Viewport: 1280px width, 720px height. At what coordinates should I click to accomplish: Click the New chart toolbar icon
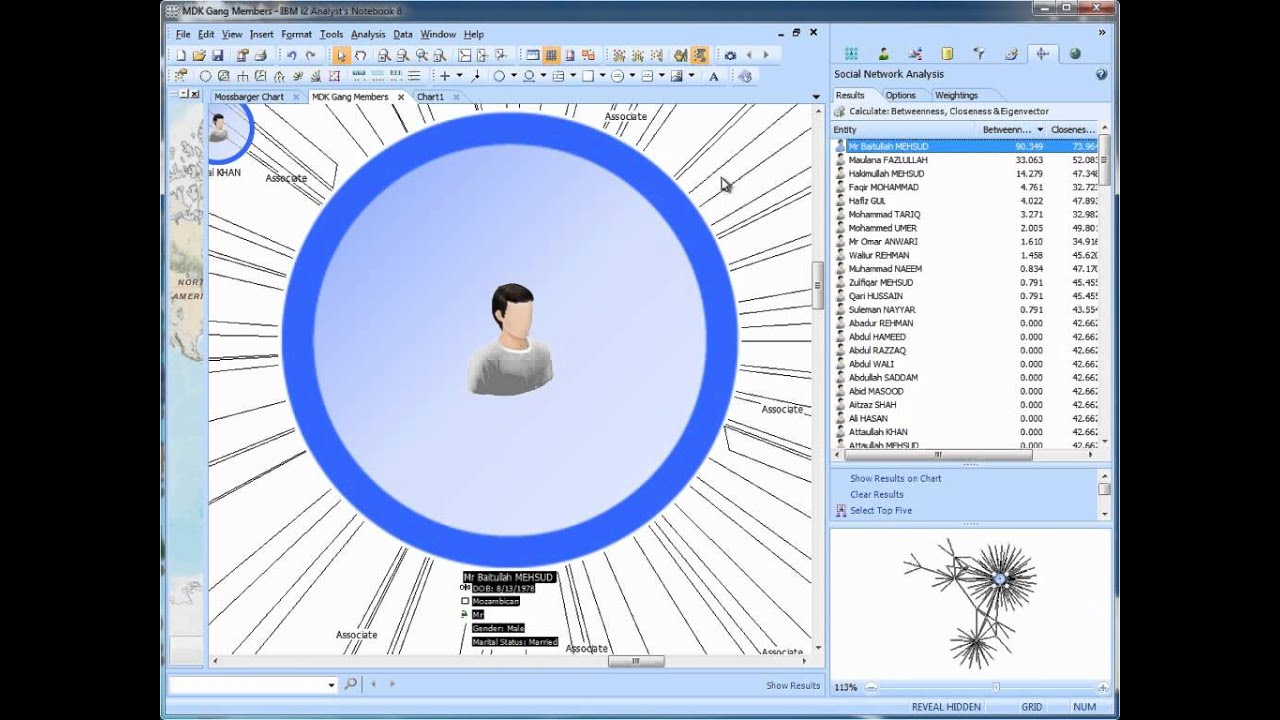pos(180,56)
